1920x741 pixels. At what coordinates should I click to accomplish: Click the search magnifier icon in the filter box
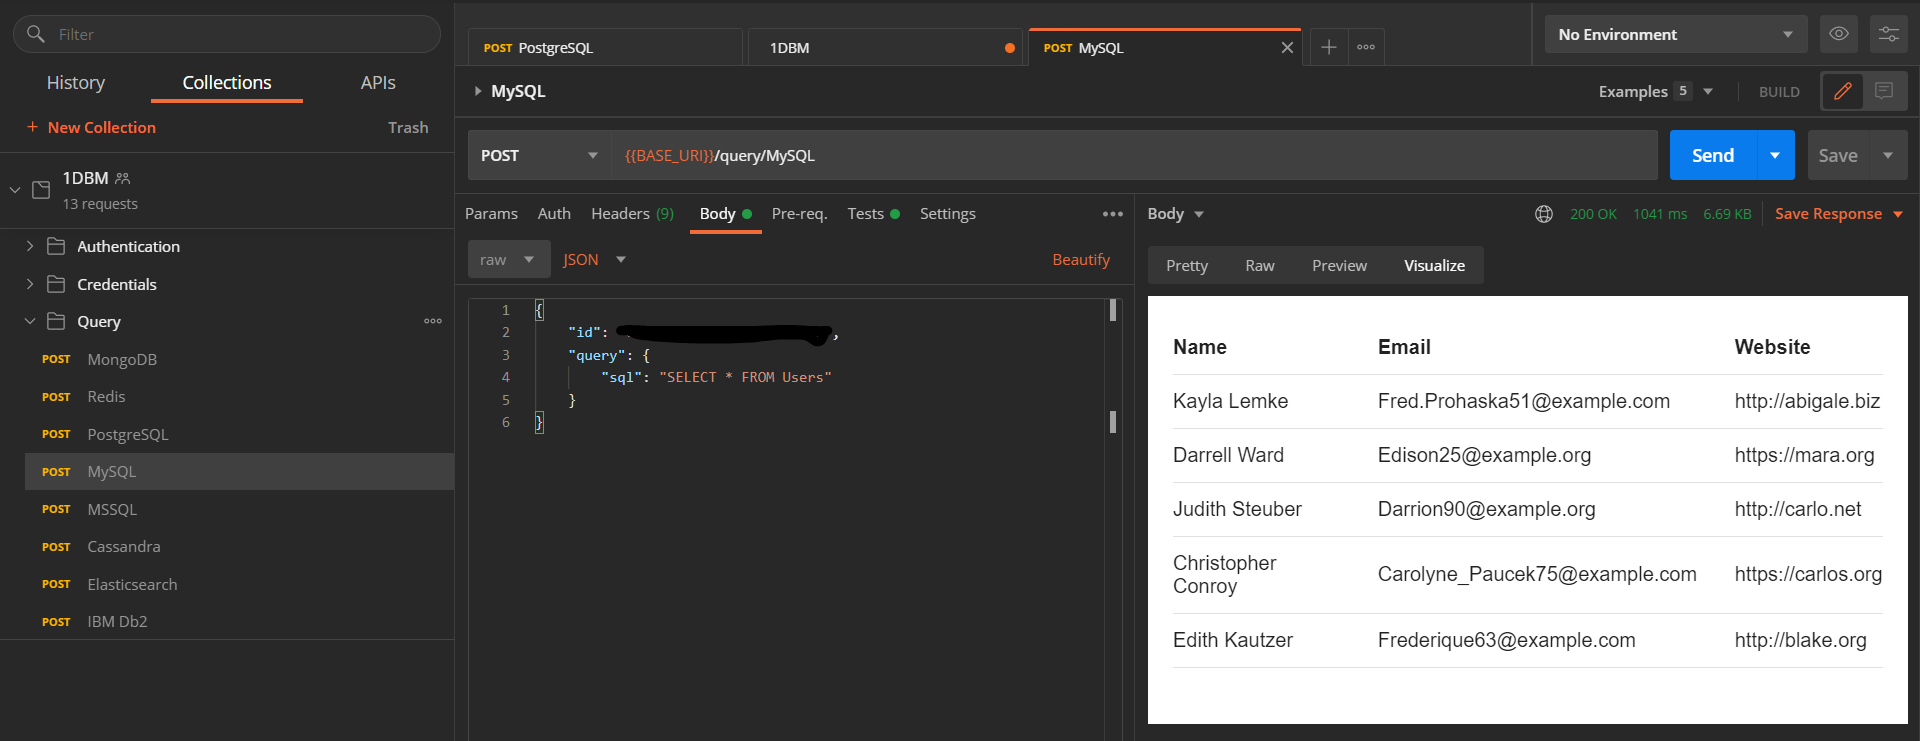(x=36, y=34)
